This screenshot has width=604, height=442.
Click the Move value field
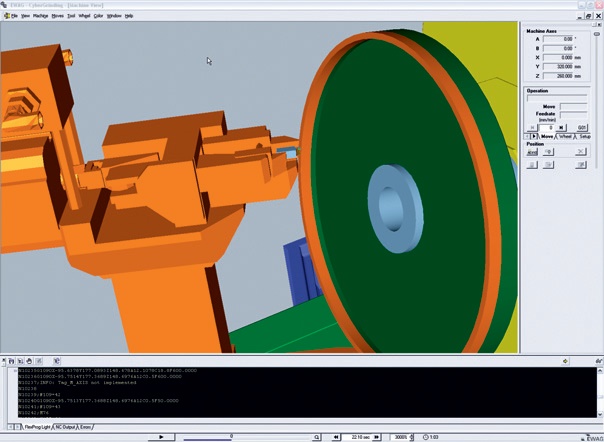[x=573, y=106]
